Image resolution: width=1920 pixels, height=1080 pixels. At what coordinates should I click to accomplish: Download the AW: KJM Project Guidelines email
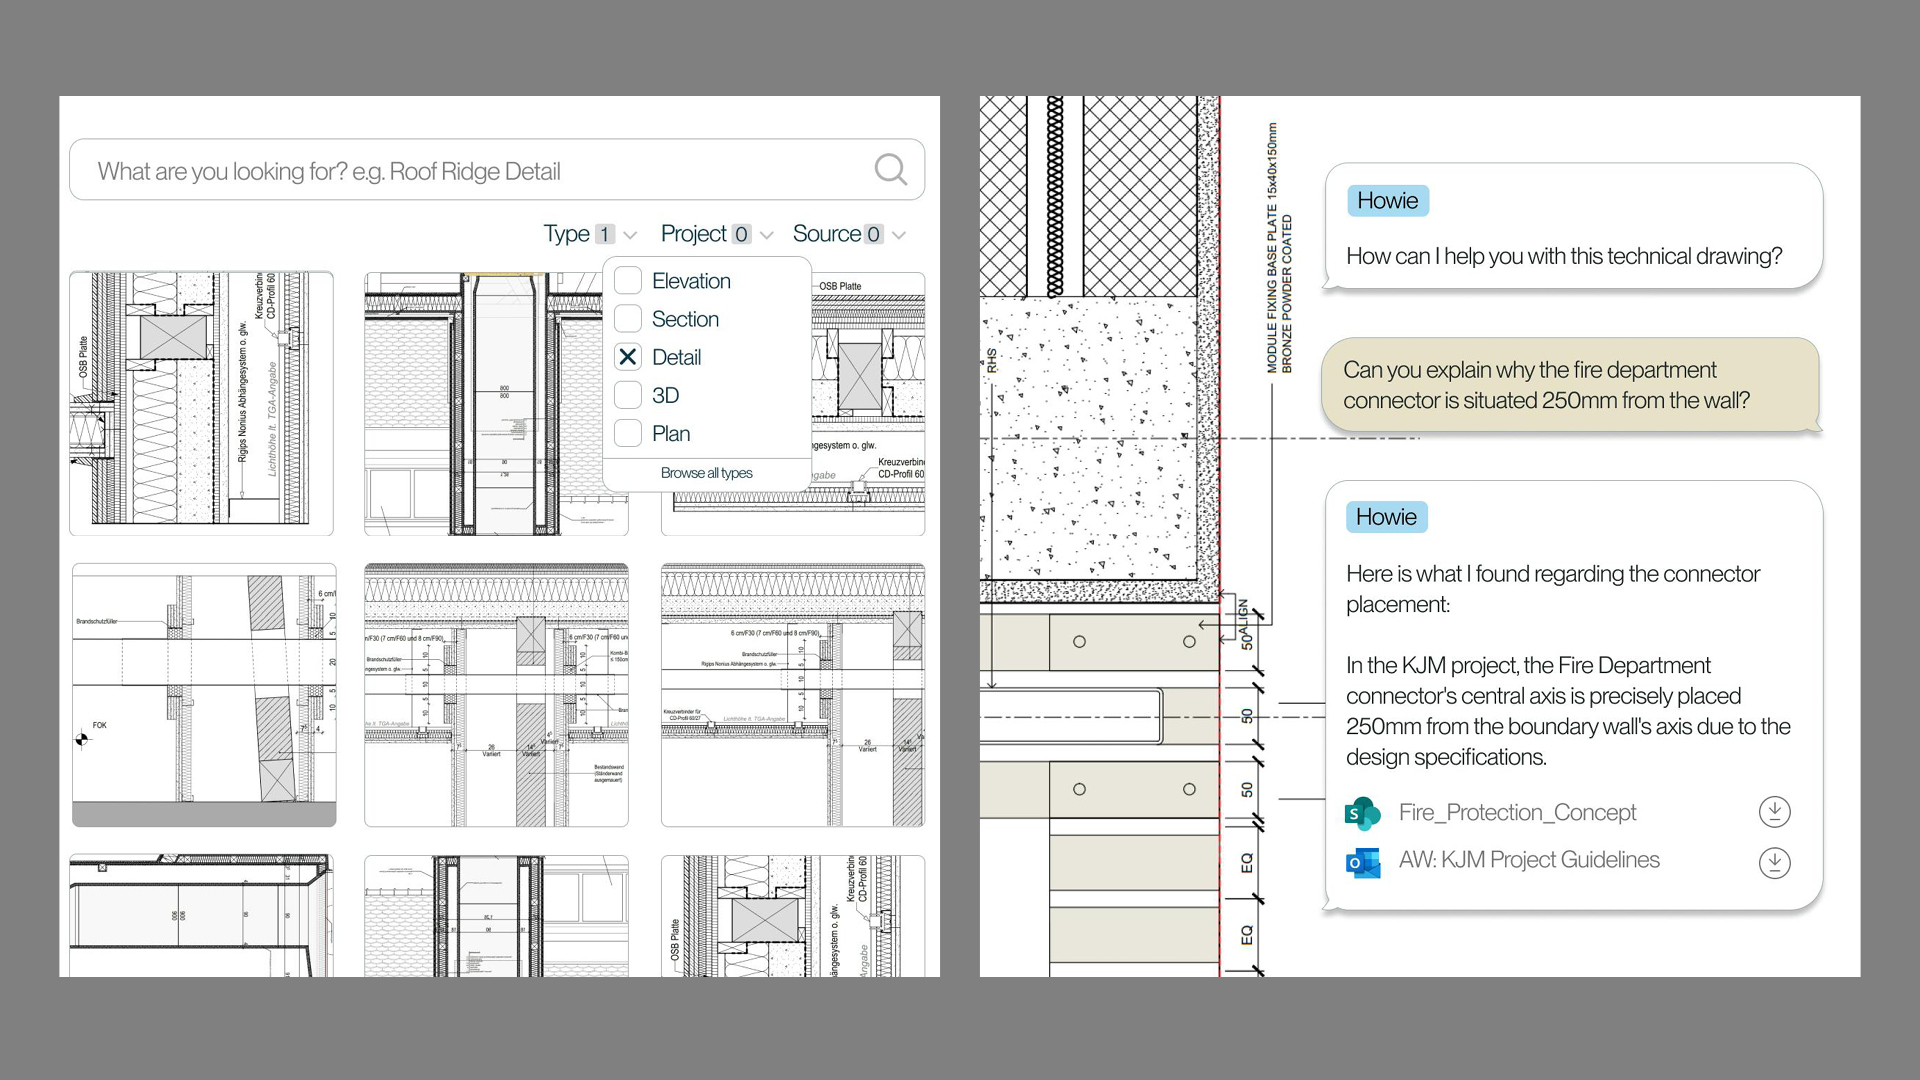click(1774, 862)
